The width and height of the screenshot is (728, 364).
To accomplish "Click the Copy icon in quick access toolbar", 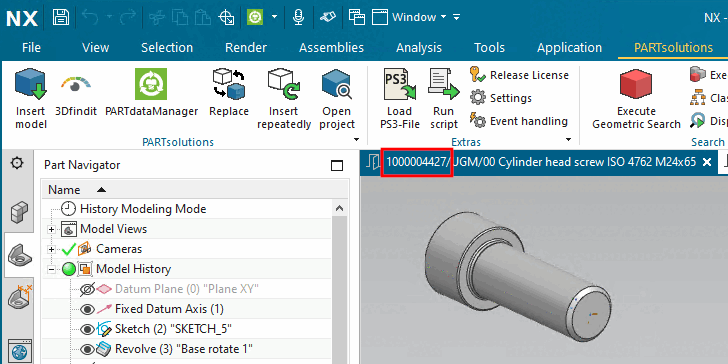I will point(180,18).
